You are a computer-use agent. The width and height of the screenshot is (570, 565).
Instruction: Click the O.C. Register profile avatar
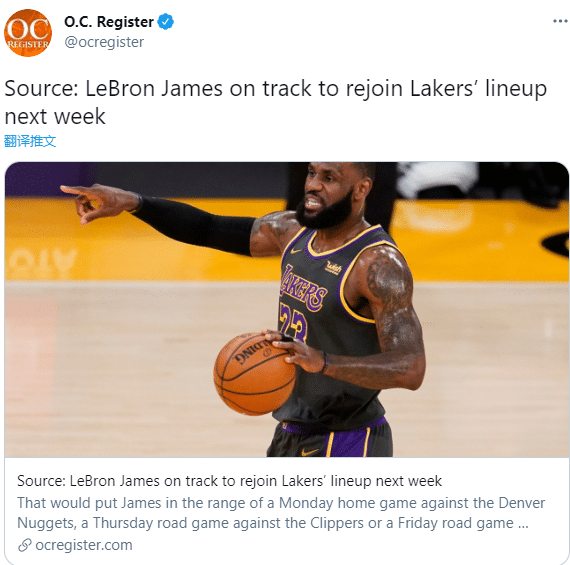pos(28,33)
